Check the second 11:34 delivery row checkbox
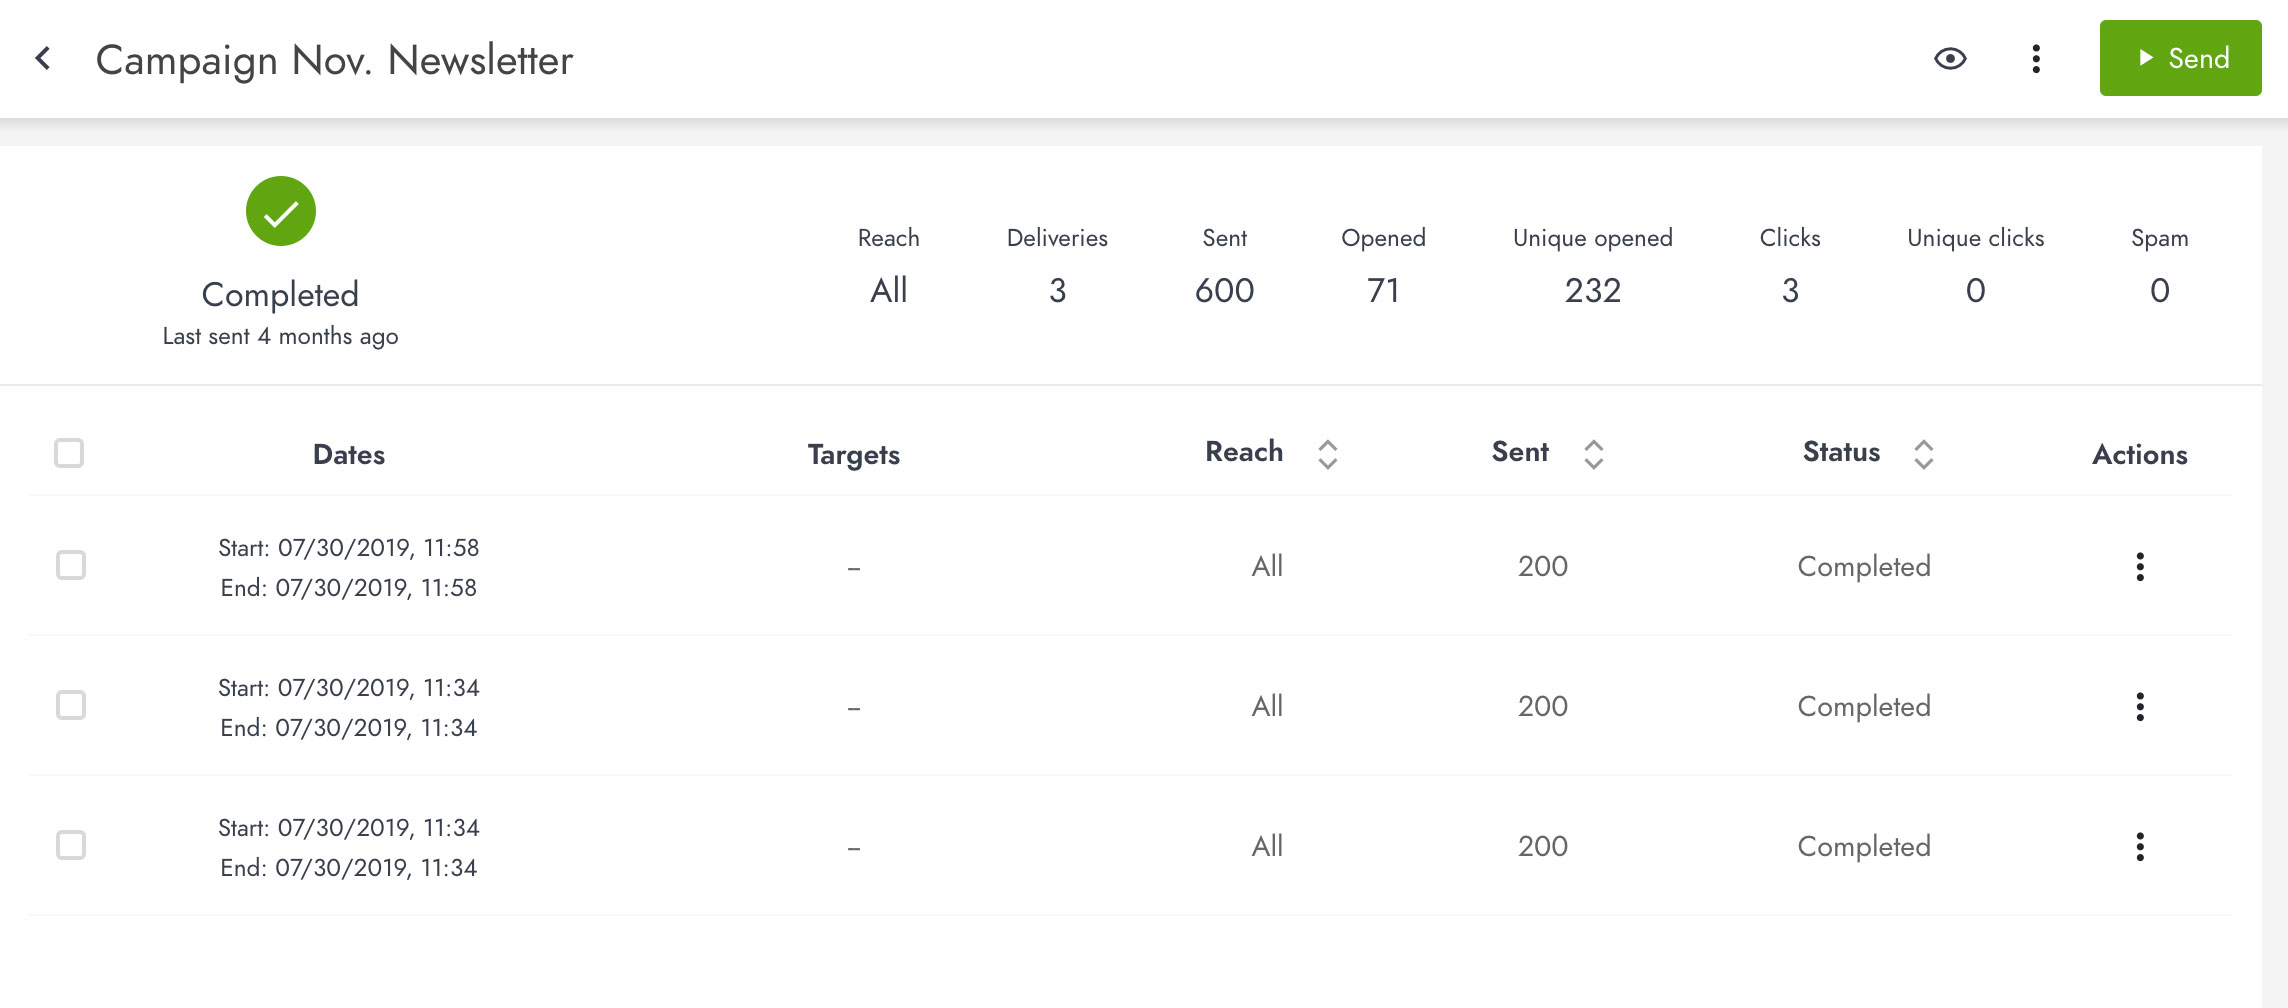This screenshot has width=2288, height=1008. [71, 705]
